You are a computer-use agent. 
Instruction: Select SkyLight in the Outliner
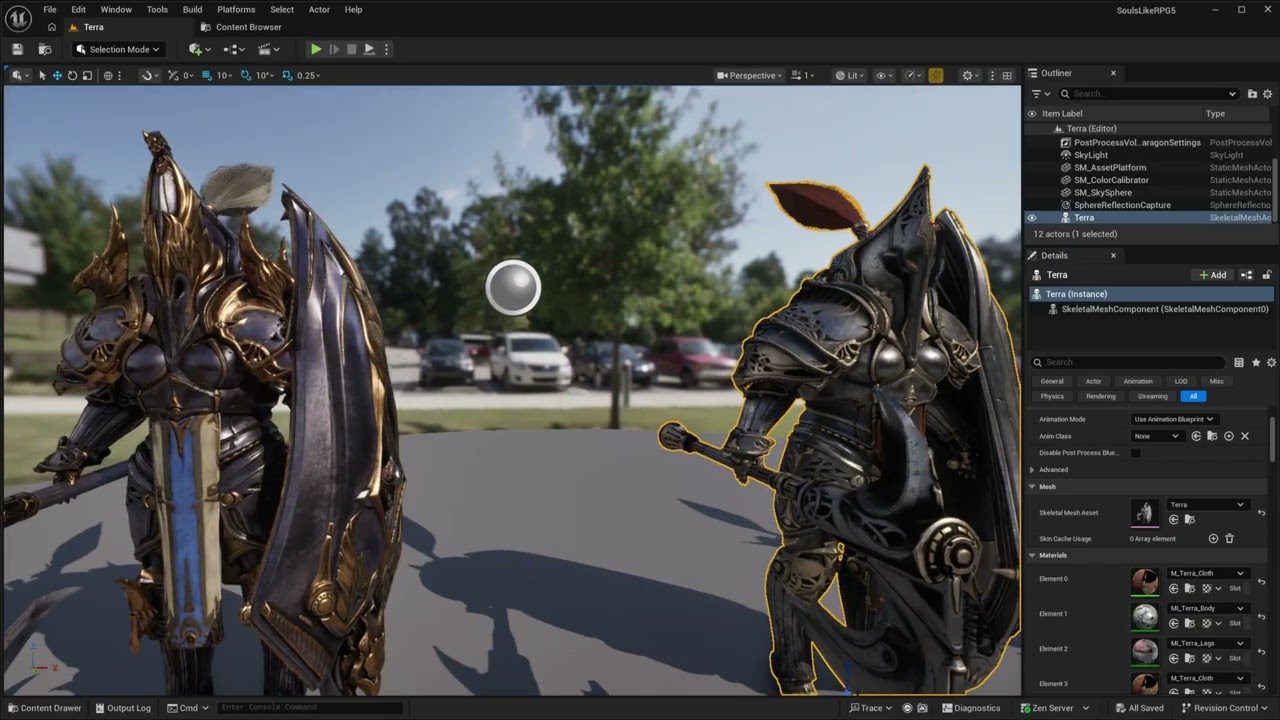pos(1091,155)
